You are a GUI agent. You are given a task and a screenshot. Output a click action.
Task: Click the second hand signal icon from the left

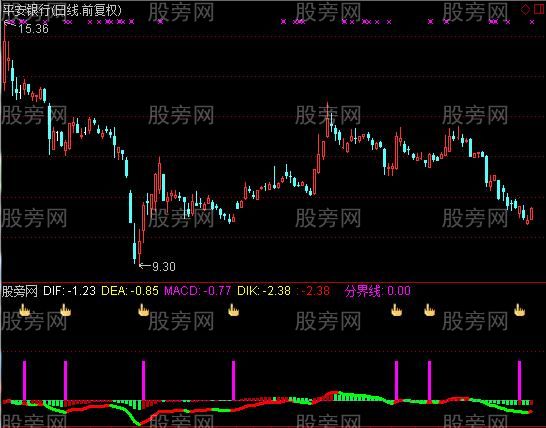[x=65, y=310]
